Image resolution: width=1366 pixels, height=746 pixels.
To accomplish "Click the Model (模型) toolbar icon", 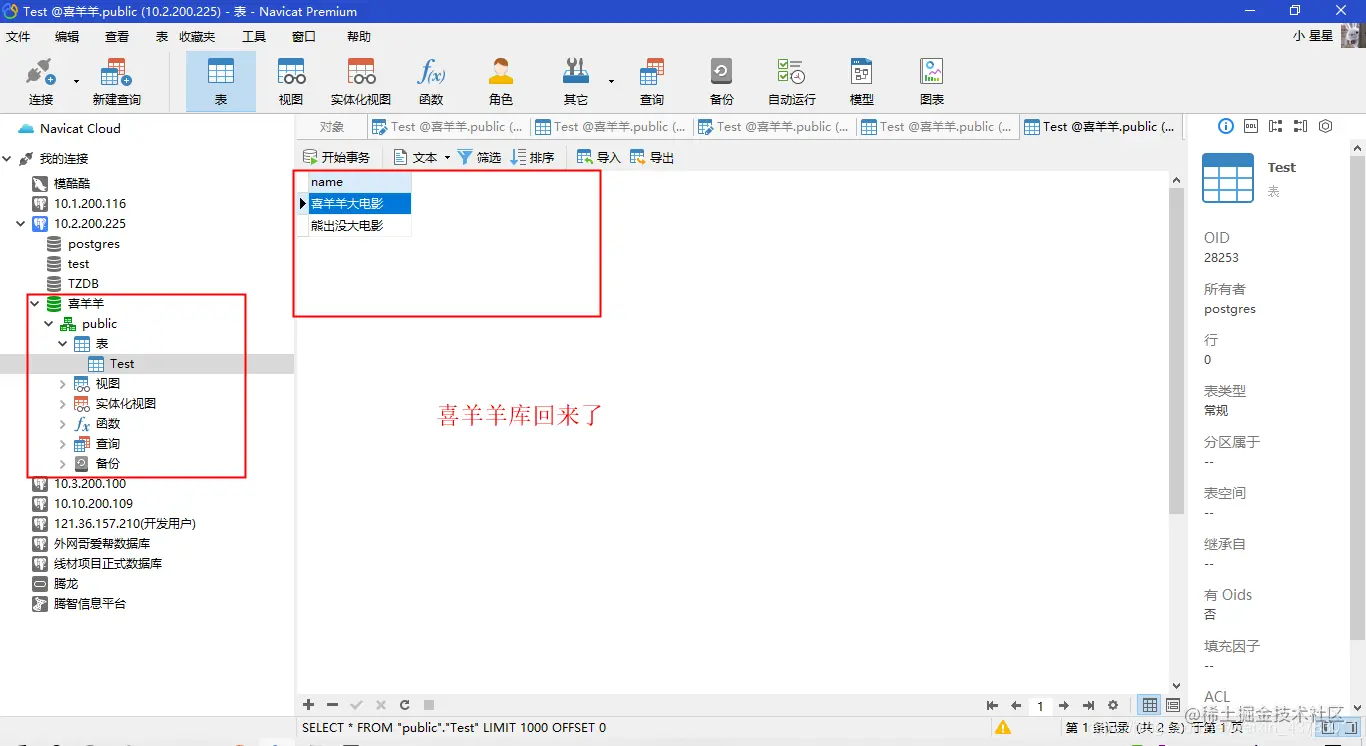I will (861, 80).
